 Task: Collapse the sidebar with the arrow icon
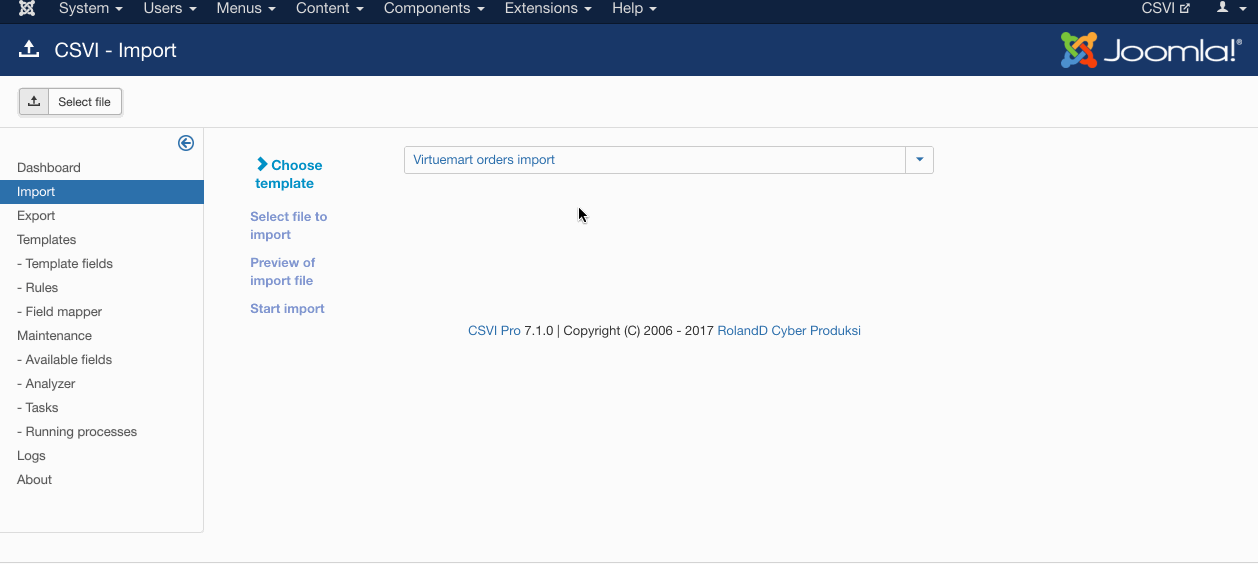tap(186, 143)
